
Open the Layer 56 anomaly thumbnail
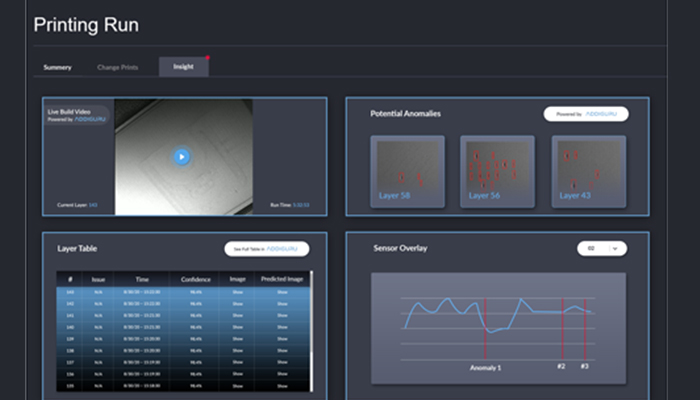(x=497, y=171)
